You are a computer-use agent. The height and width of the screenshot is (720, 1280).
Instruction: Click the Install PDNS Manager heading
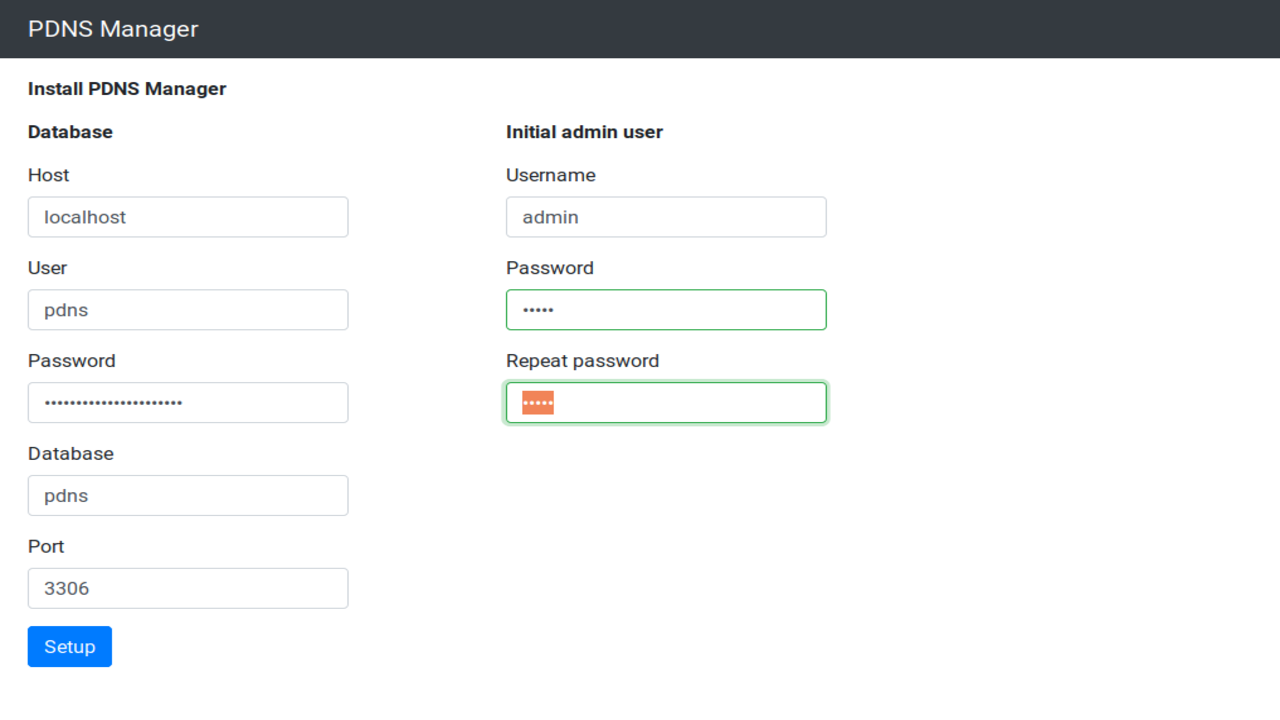pos(127,89)
